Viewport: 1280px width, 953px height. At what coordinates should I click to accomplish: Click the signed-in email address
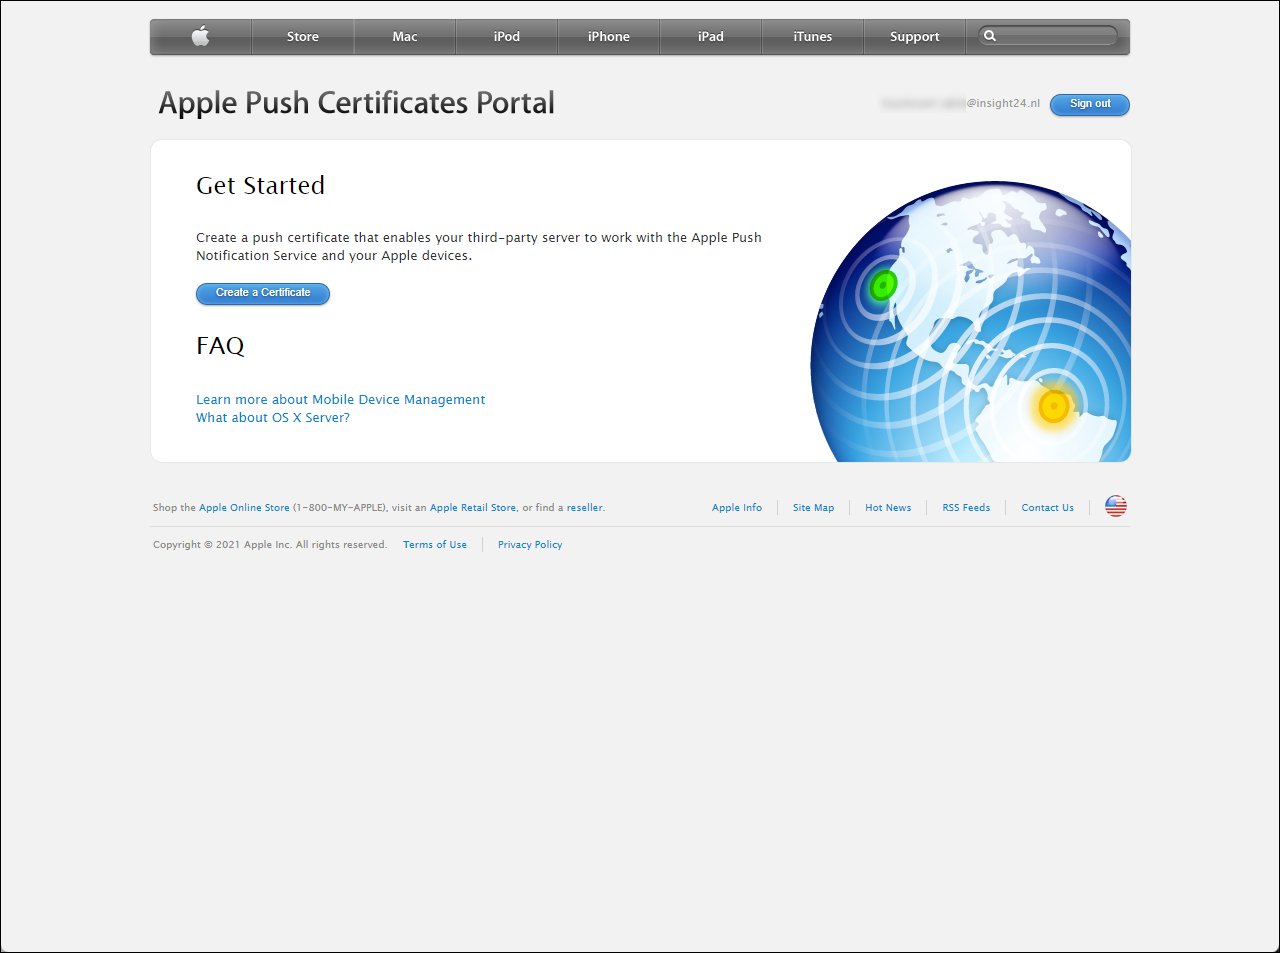click(960, 103)
